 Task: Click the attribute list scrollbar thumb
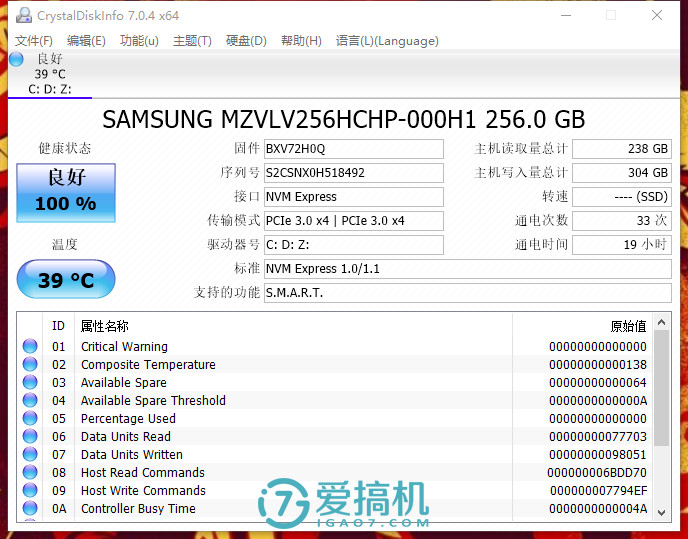pos(662,388)
